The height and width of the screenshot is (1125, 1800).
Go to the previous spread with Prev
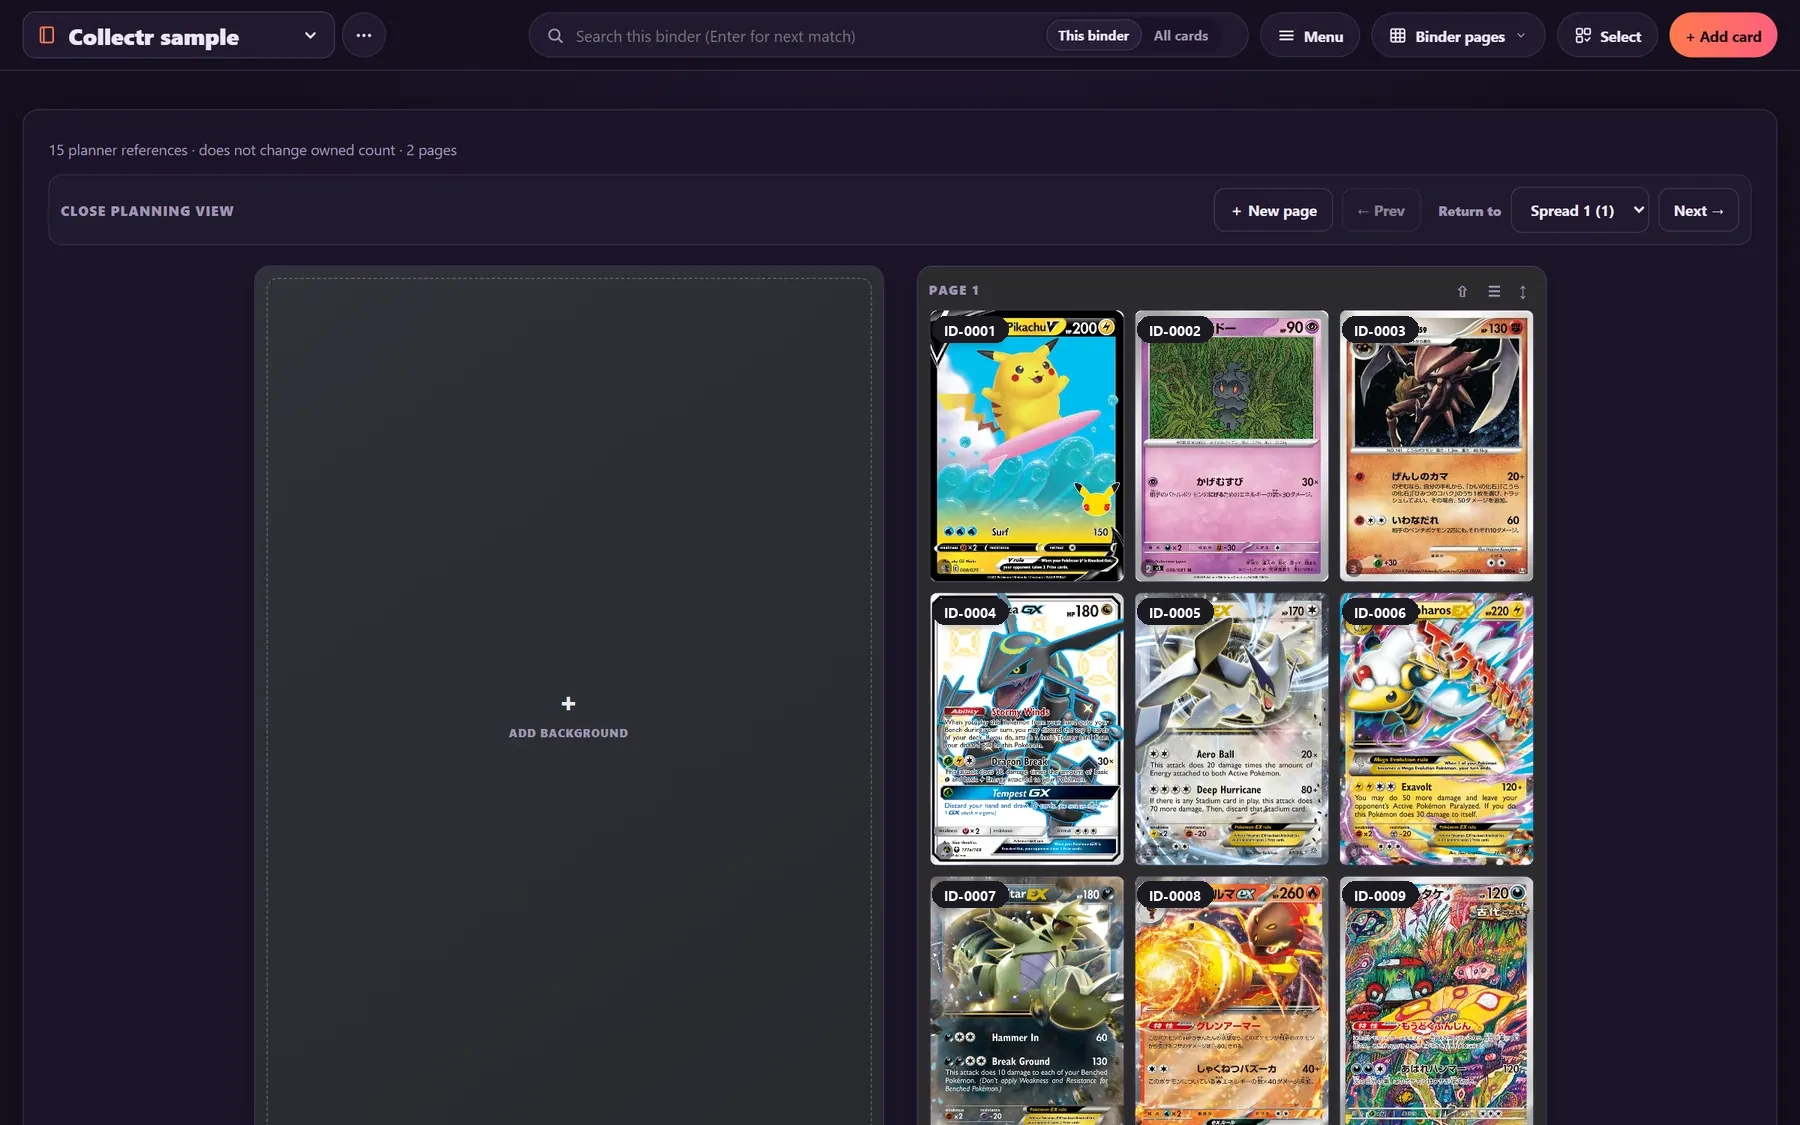pyautogui.click(x=1380, y=211)
